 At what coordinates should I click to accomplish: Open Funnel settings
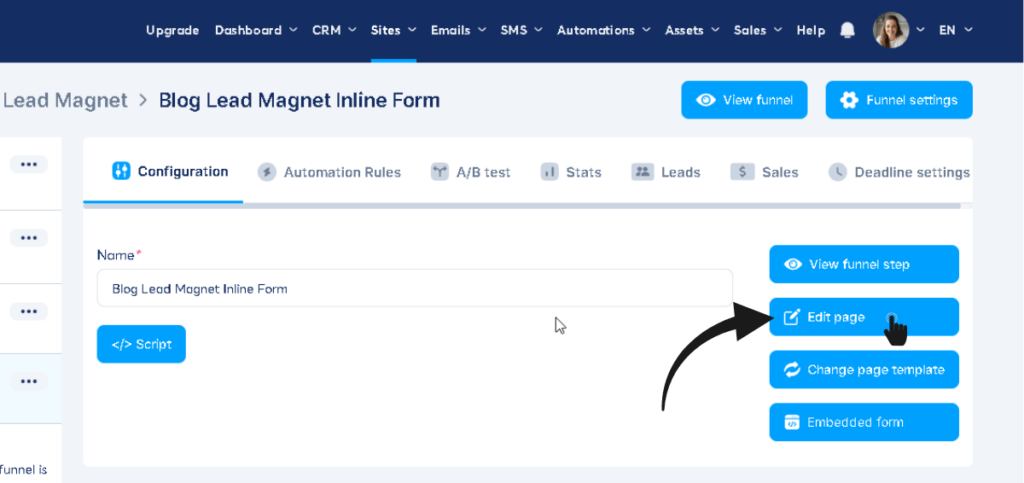pyautogui.click(x=899, y=100)
